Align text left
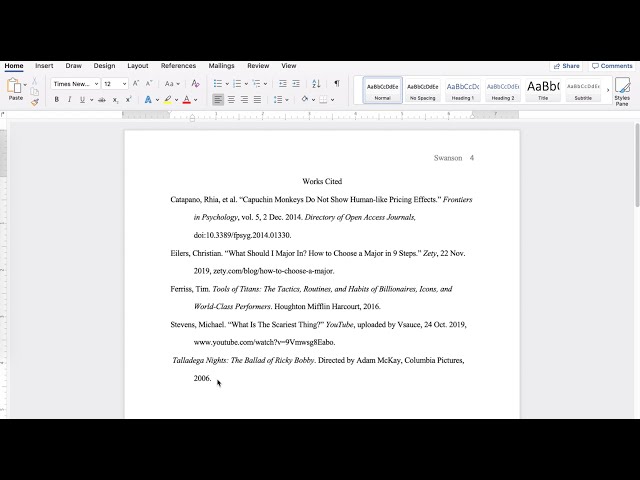This screenshot has width=640, height=480. [x=218, y=100]
